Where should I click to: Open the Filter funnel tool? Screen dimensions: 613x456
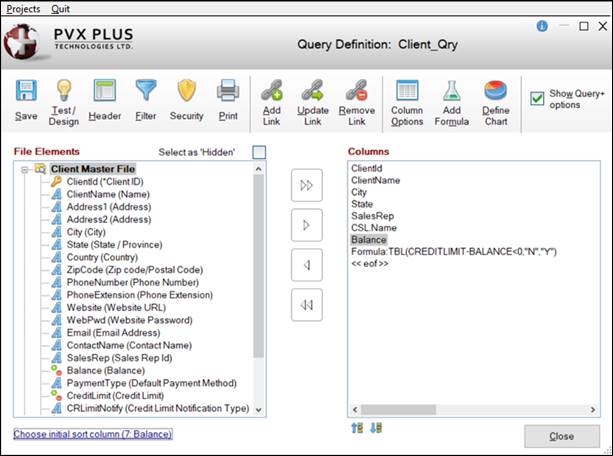[146, 90]
